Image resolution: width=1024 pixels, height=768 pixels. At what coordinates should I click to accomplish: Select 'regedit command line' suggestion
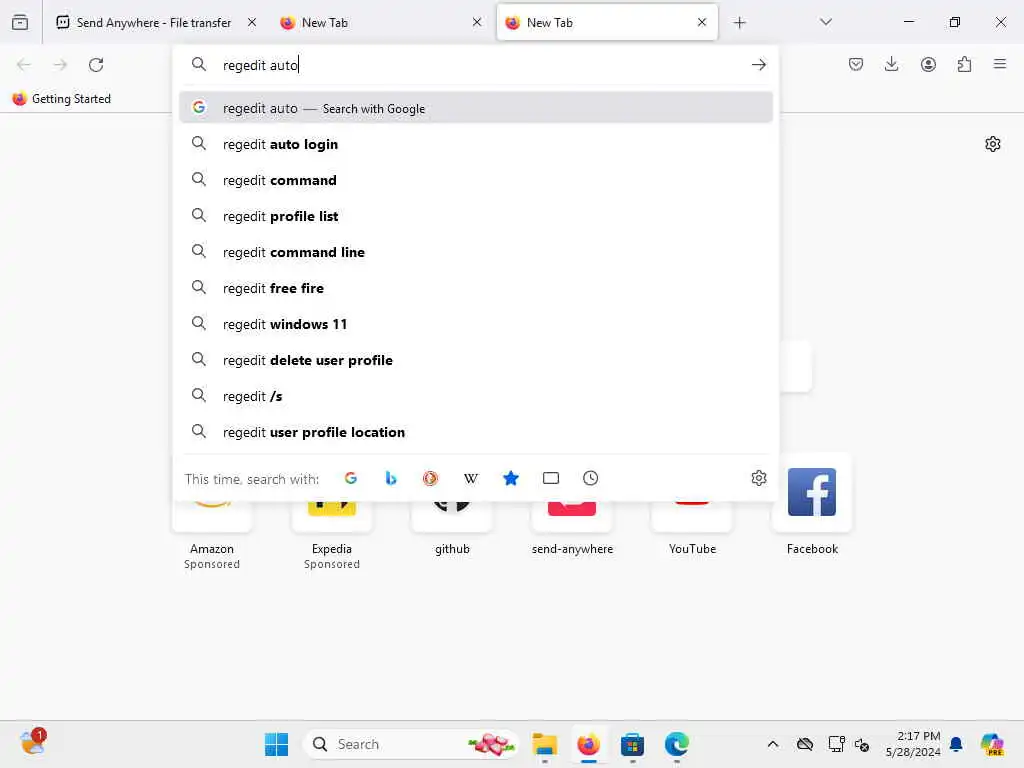point(475,251)
